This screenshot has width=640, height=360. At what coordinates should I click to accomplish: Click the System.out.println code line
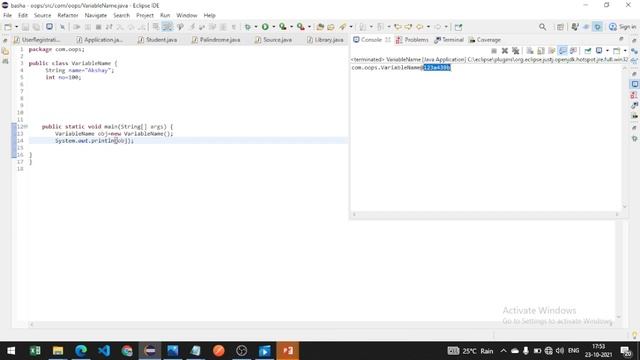pos(94,140)
